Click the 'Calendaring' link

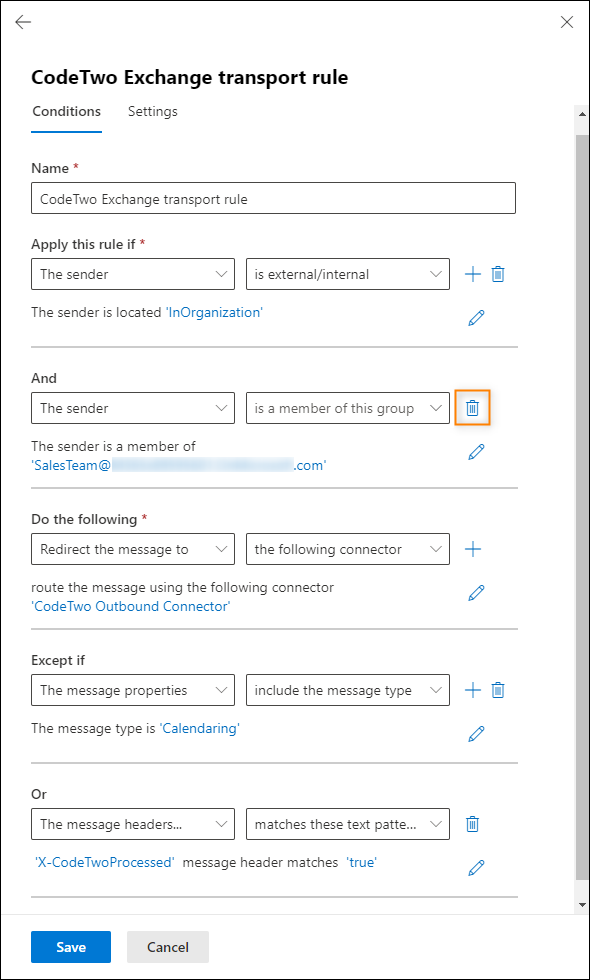(200, 728)
